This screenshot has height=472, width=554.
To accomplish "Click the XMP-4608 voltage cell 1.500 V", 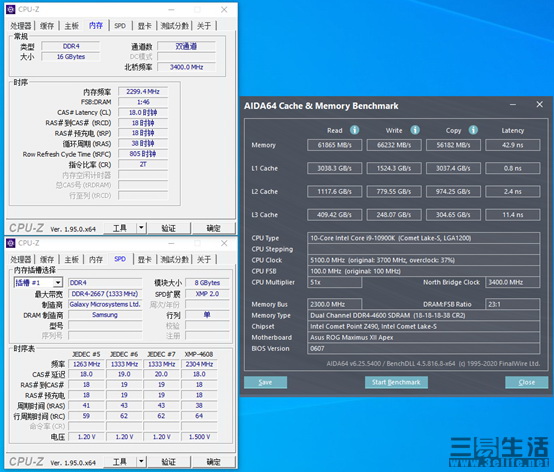I will click(199, 437).
